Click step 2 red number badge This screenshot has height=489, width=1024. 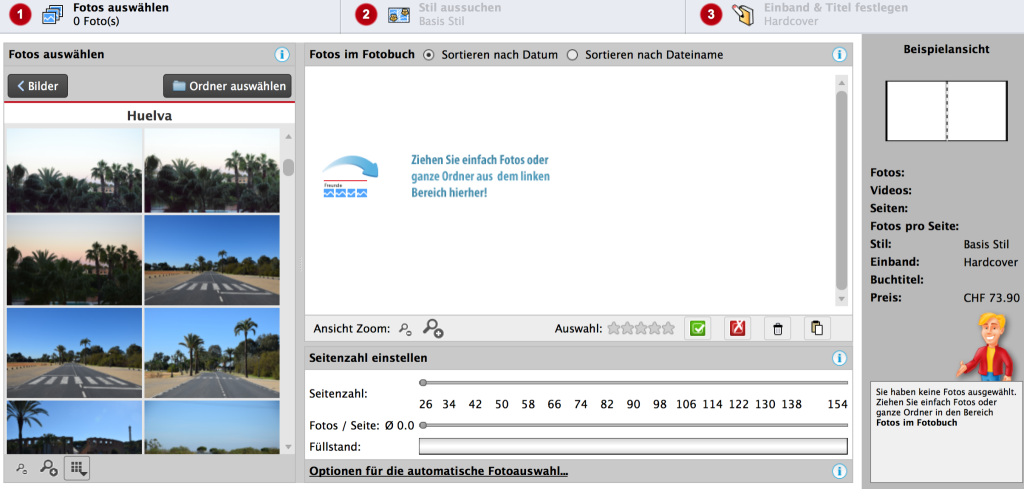366,14
